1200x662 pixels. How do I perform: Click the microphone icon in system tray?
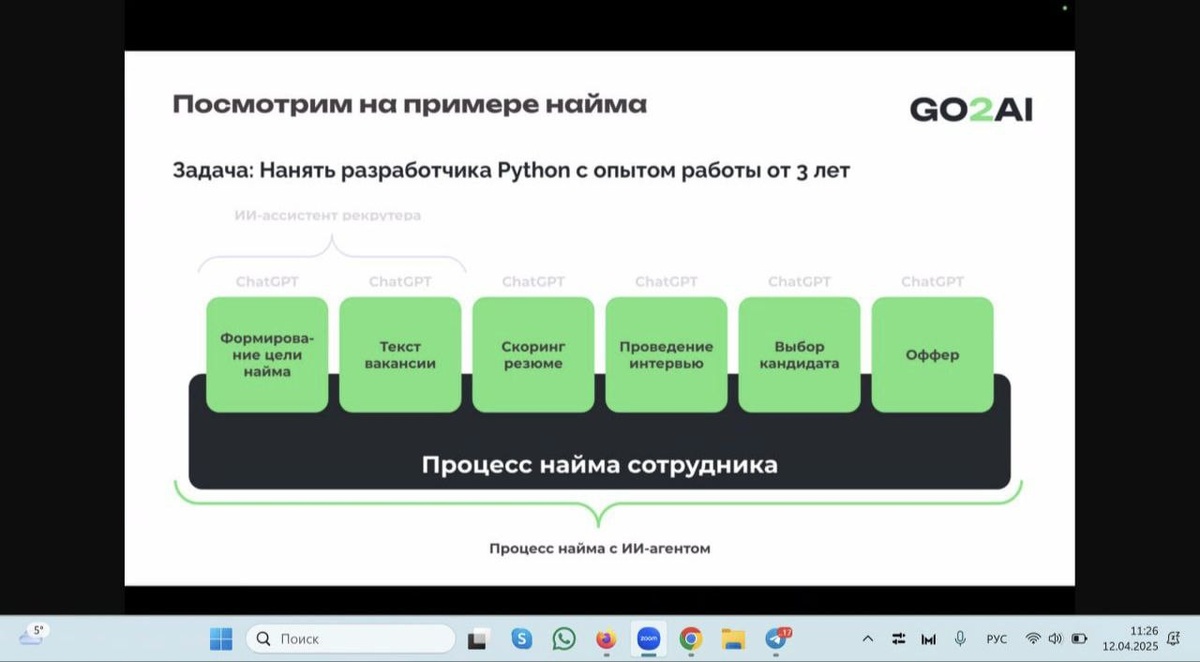(960, 638)
